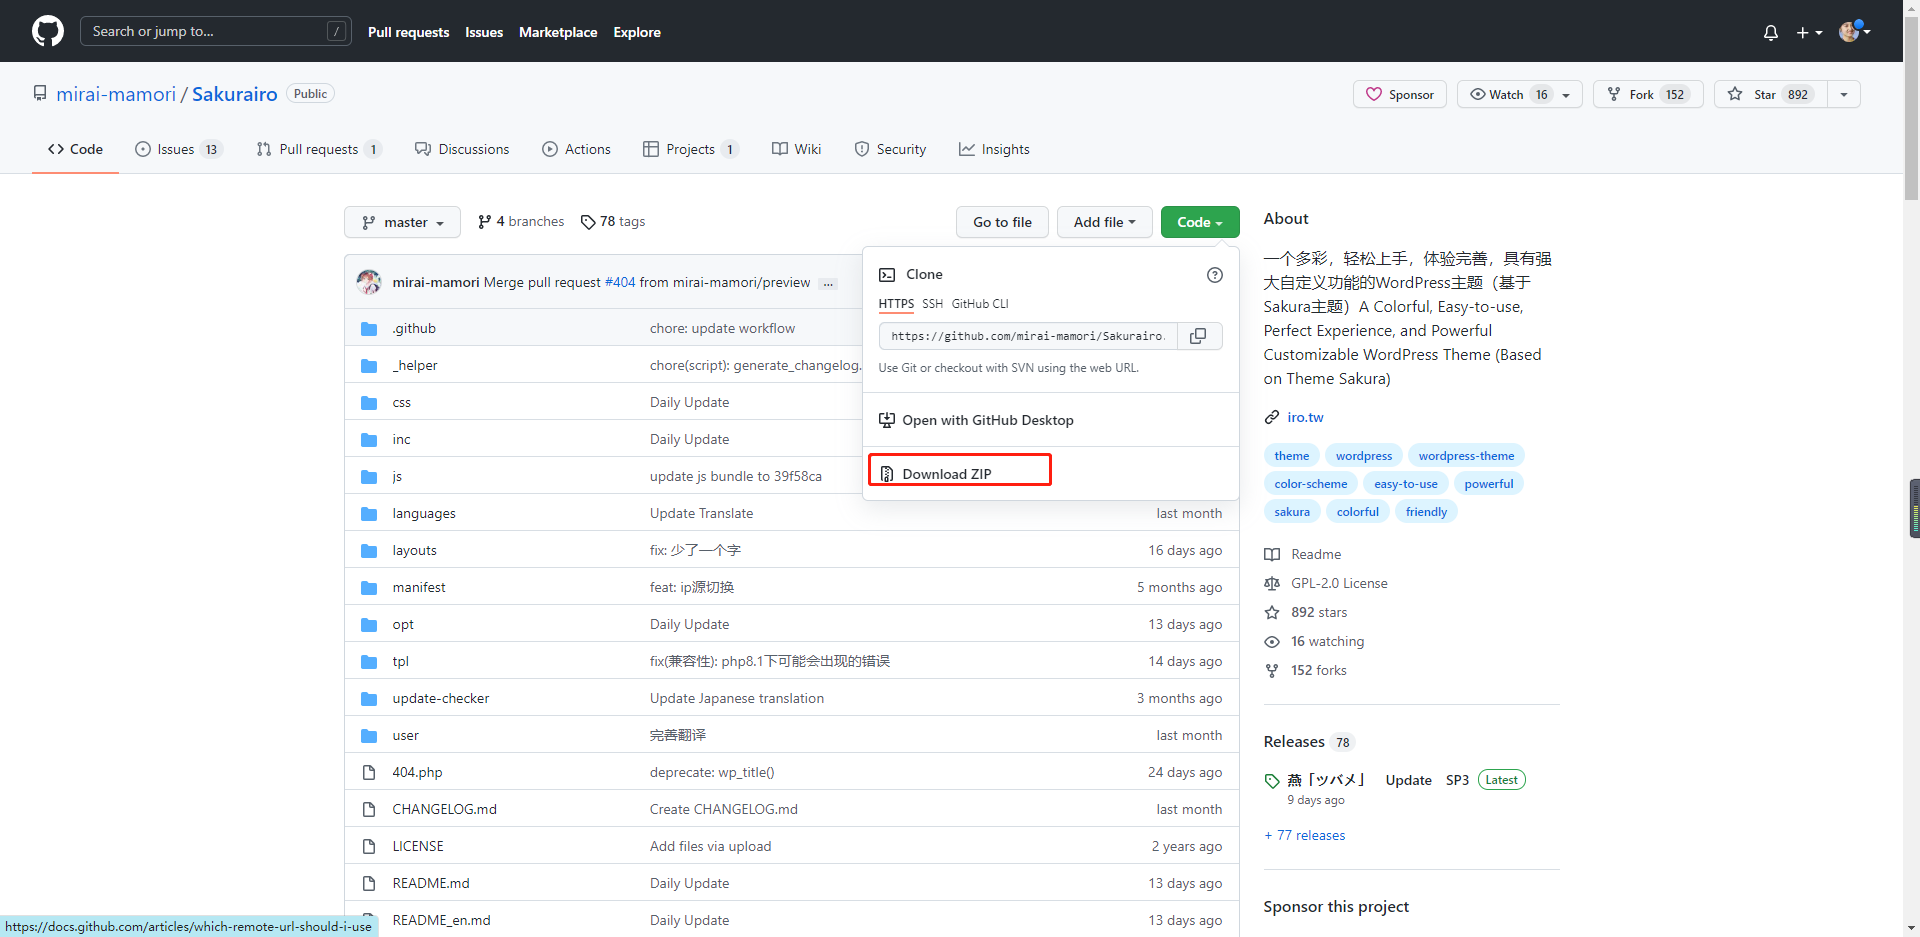This screenshot has height=937, width=1920.
Task: Click the clone URL text field
Action: [x=1028, y=336]
